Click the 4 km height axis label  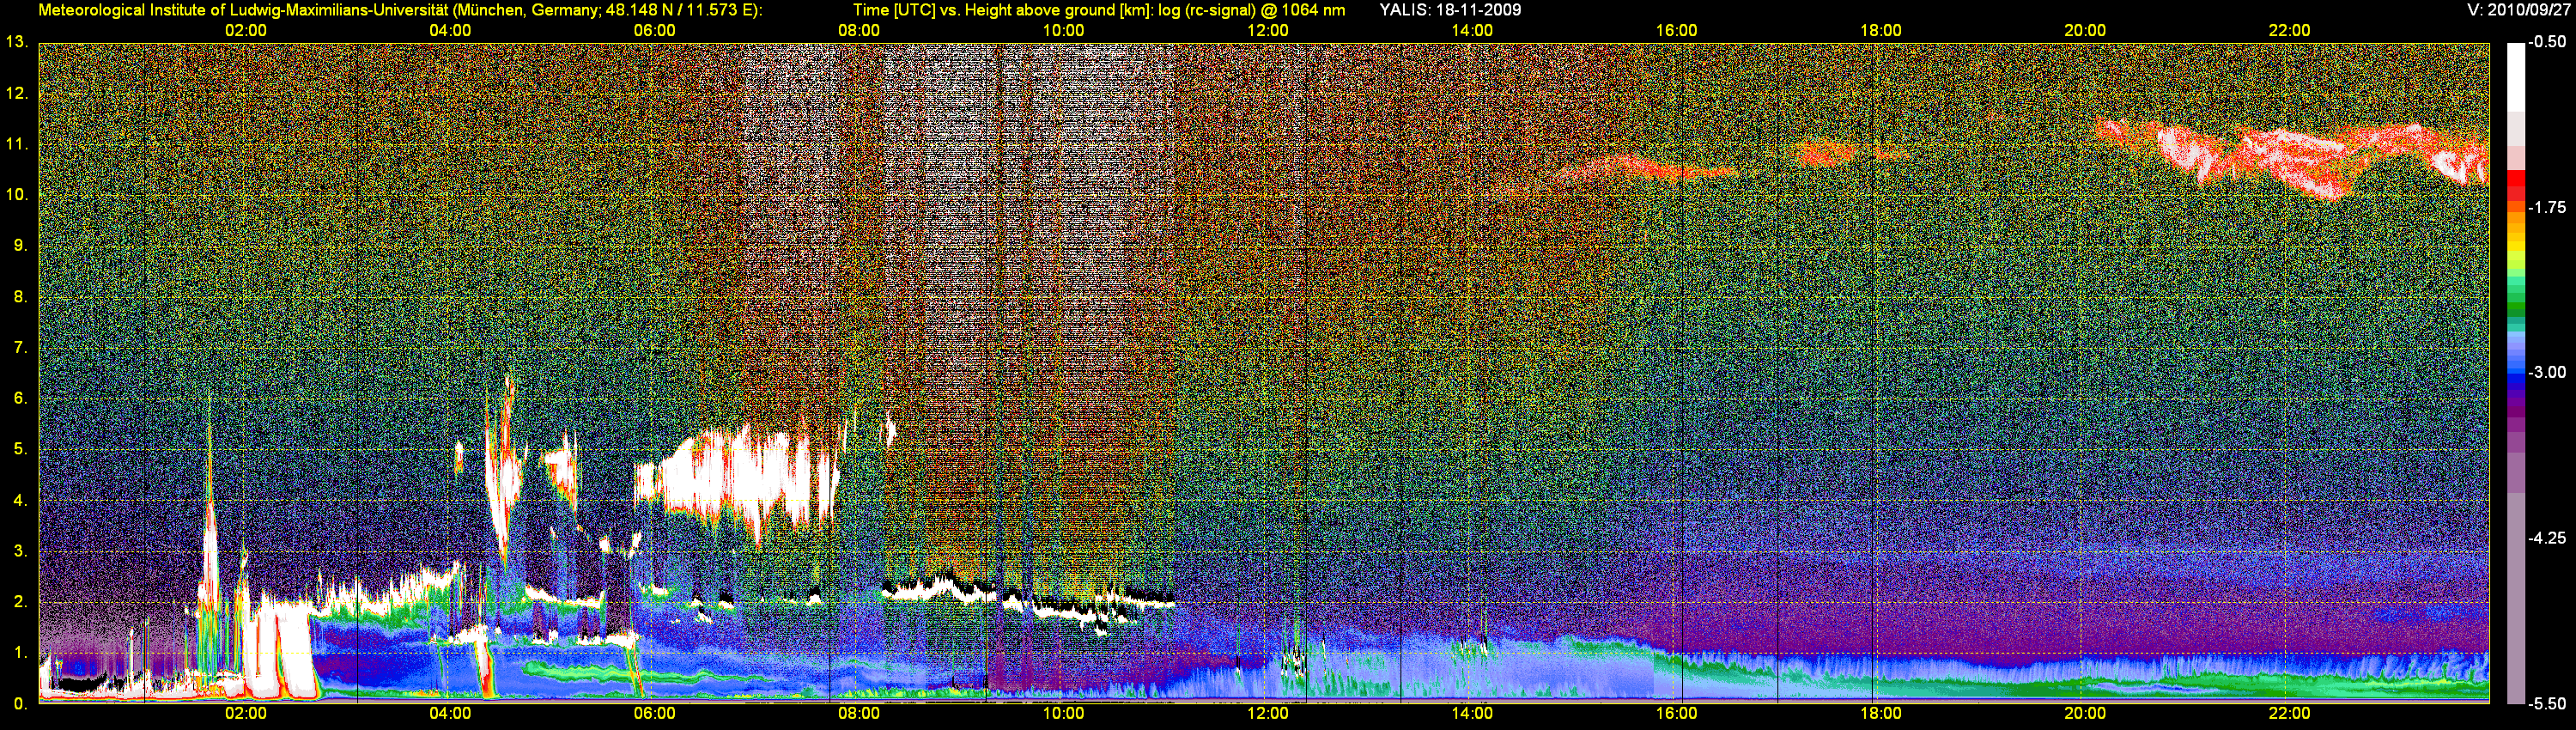tap(20, 500)
